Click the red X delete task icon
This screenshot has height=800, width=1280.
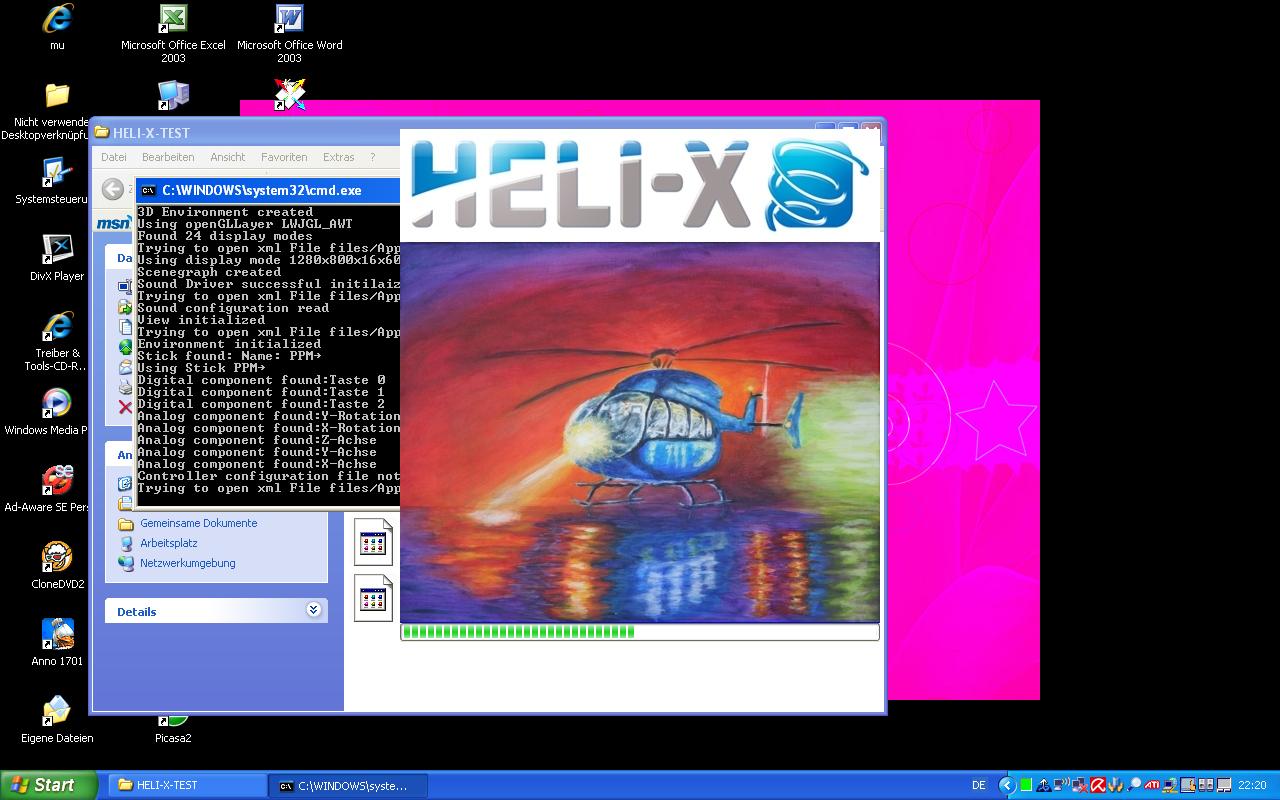pos(125,406)
